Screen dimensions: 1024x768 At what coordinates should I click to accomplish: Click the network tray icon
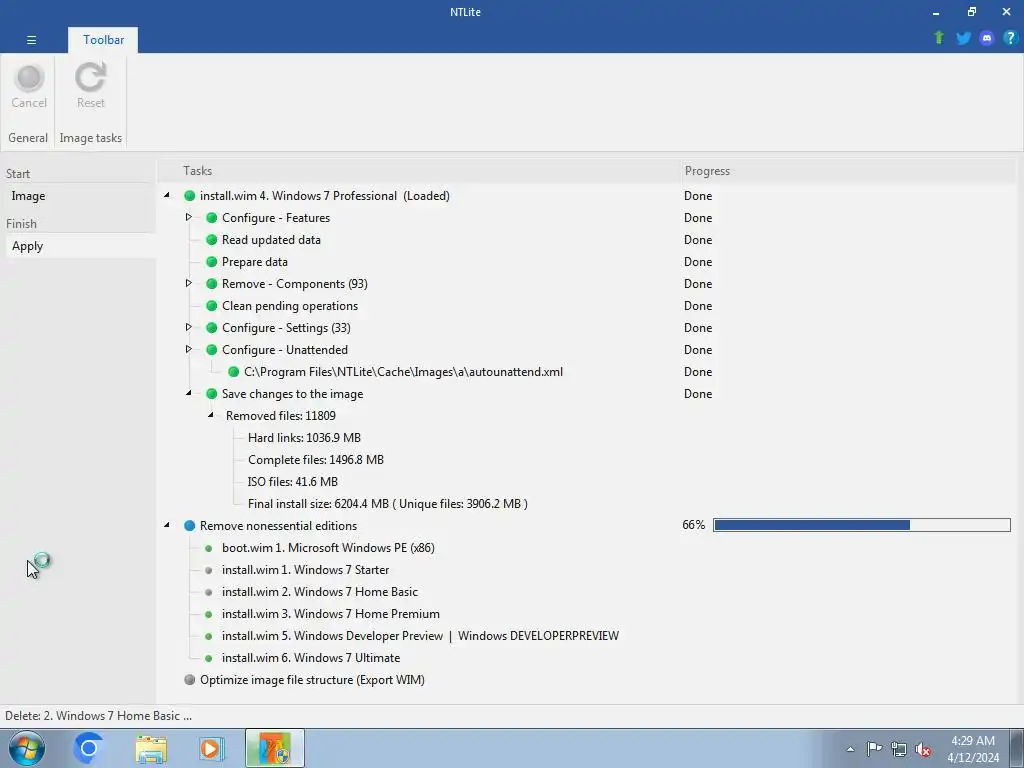click(x=899, y=749)
